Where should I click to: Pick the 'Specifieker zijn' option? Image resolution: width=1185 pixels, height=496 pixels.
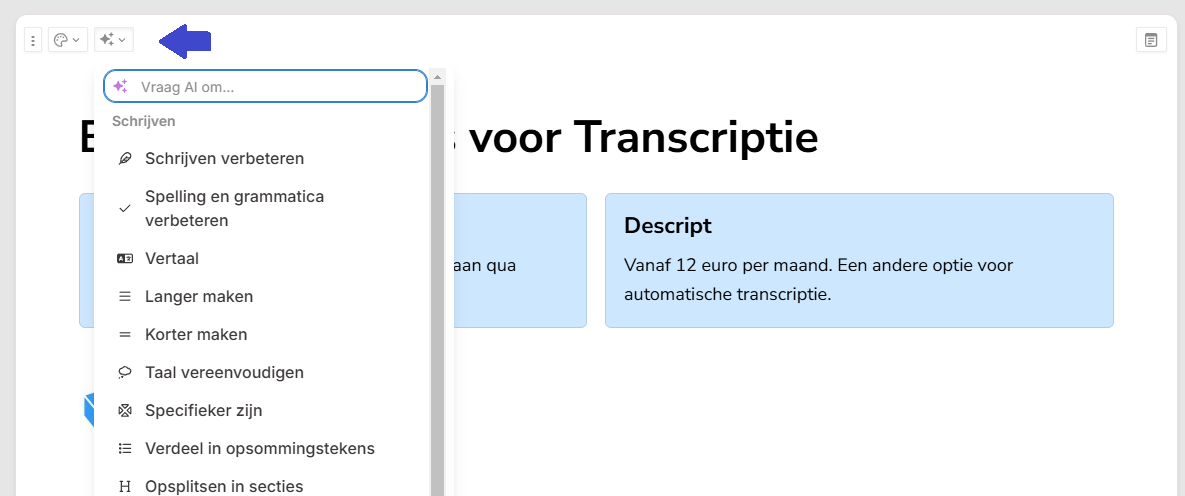[203, 411]
